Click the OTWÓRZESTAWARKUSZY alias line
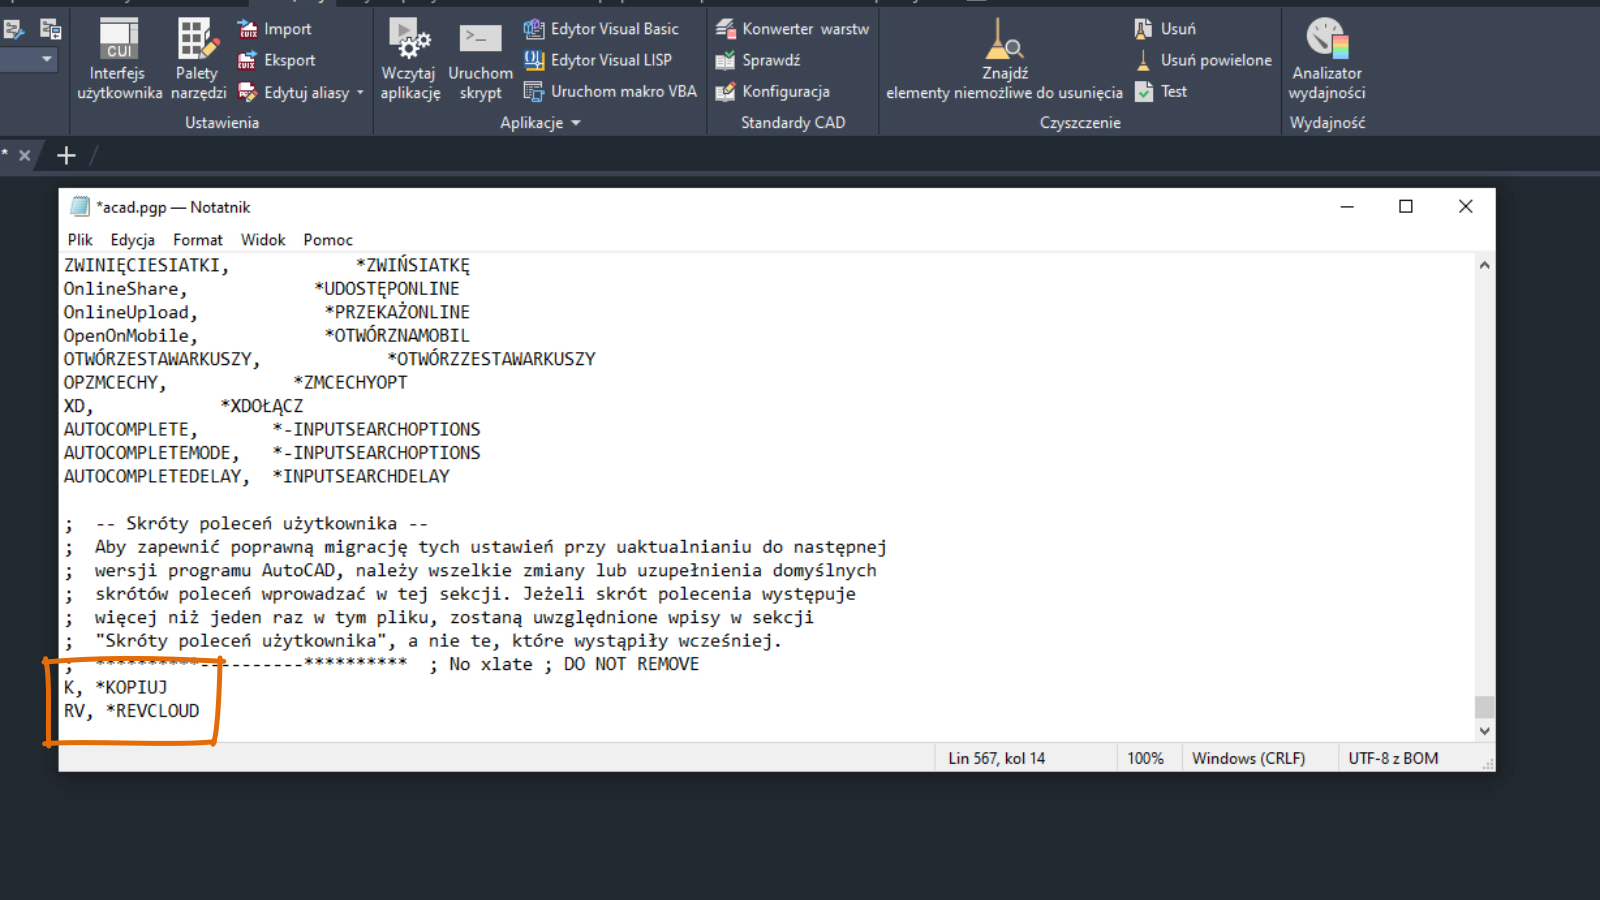The width and height of the screenshot is (1600, 900). pyautogui.click(x=330, y=359)
